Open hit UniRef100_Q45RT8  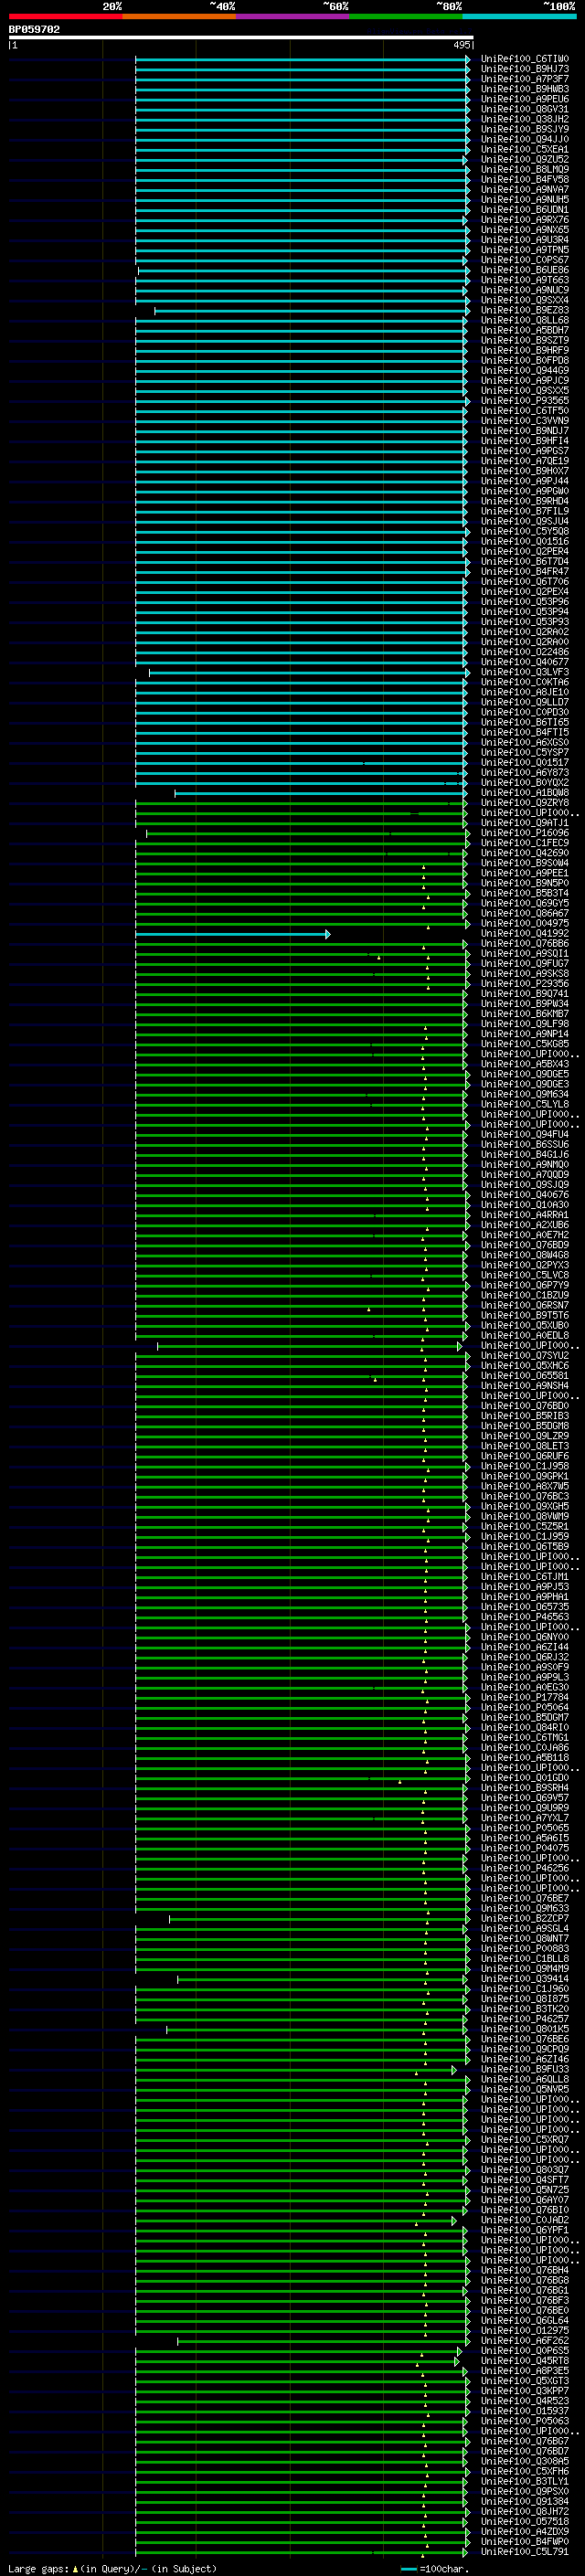[525, 2361]
